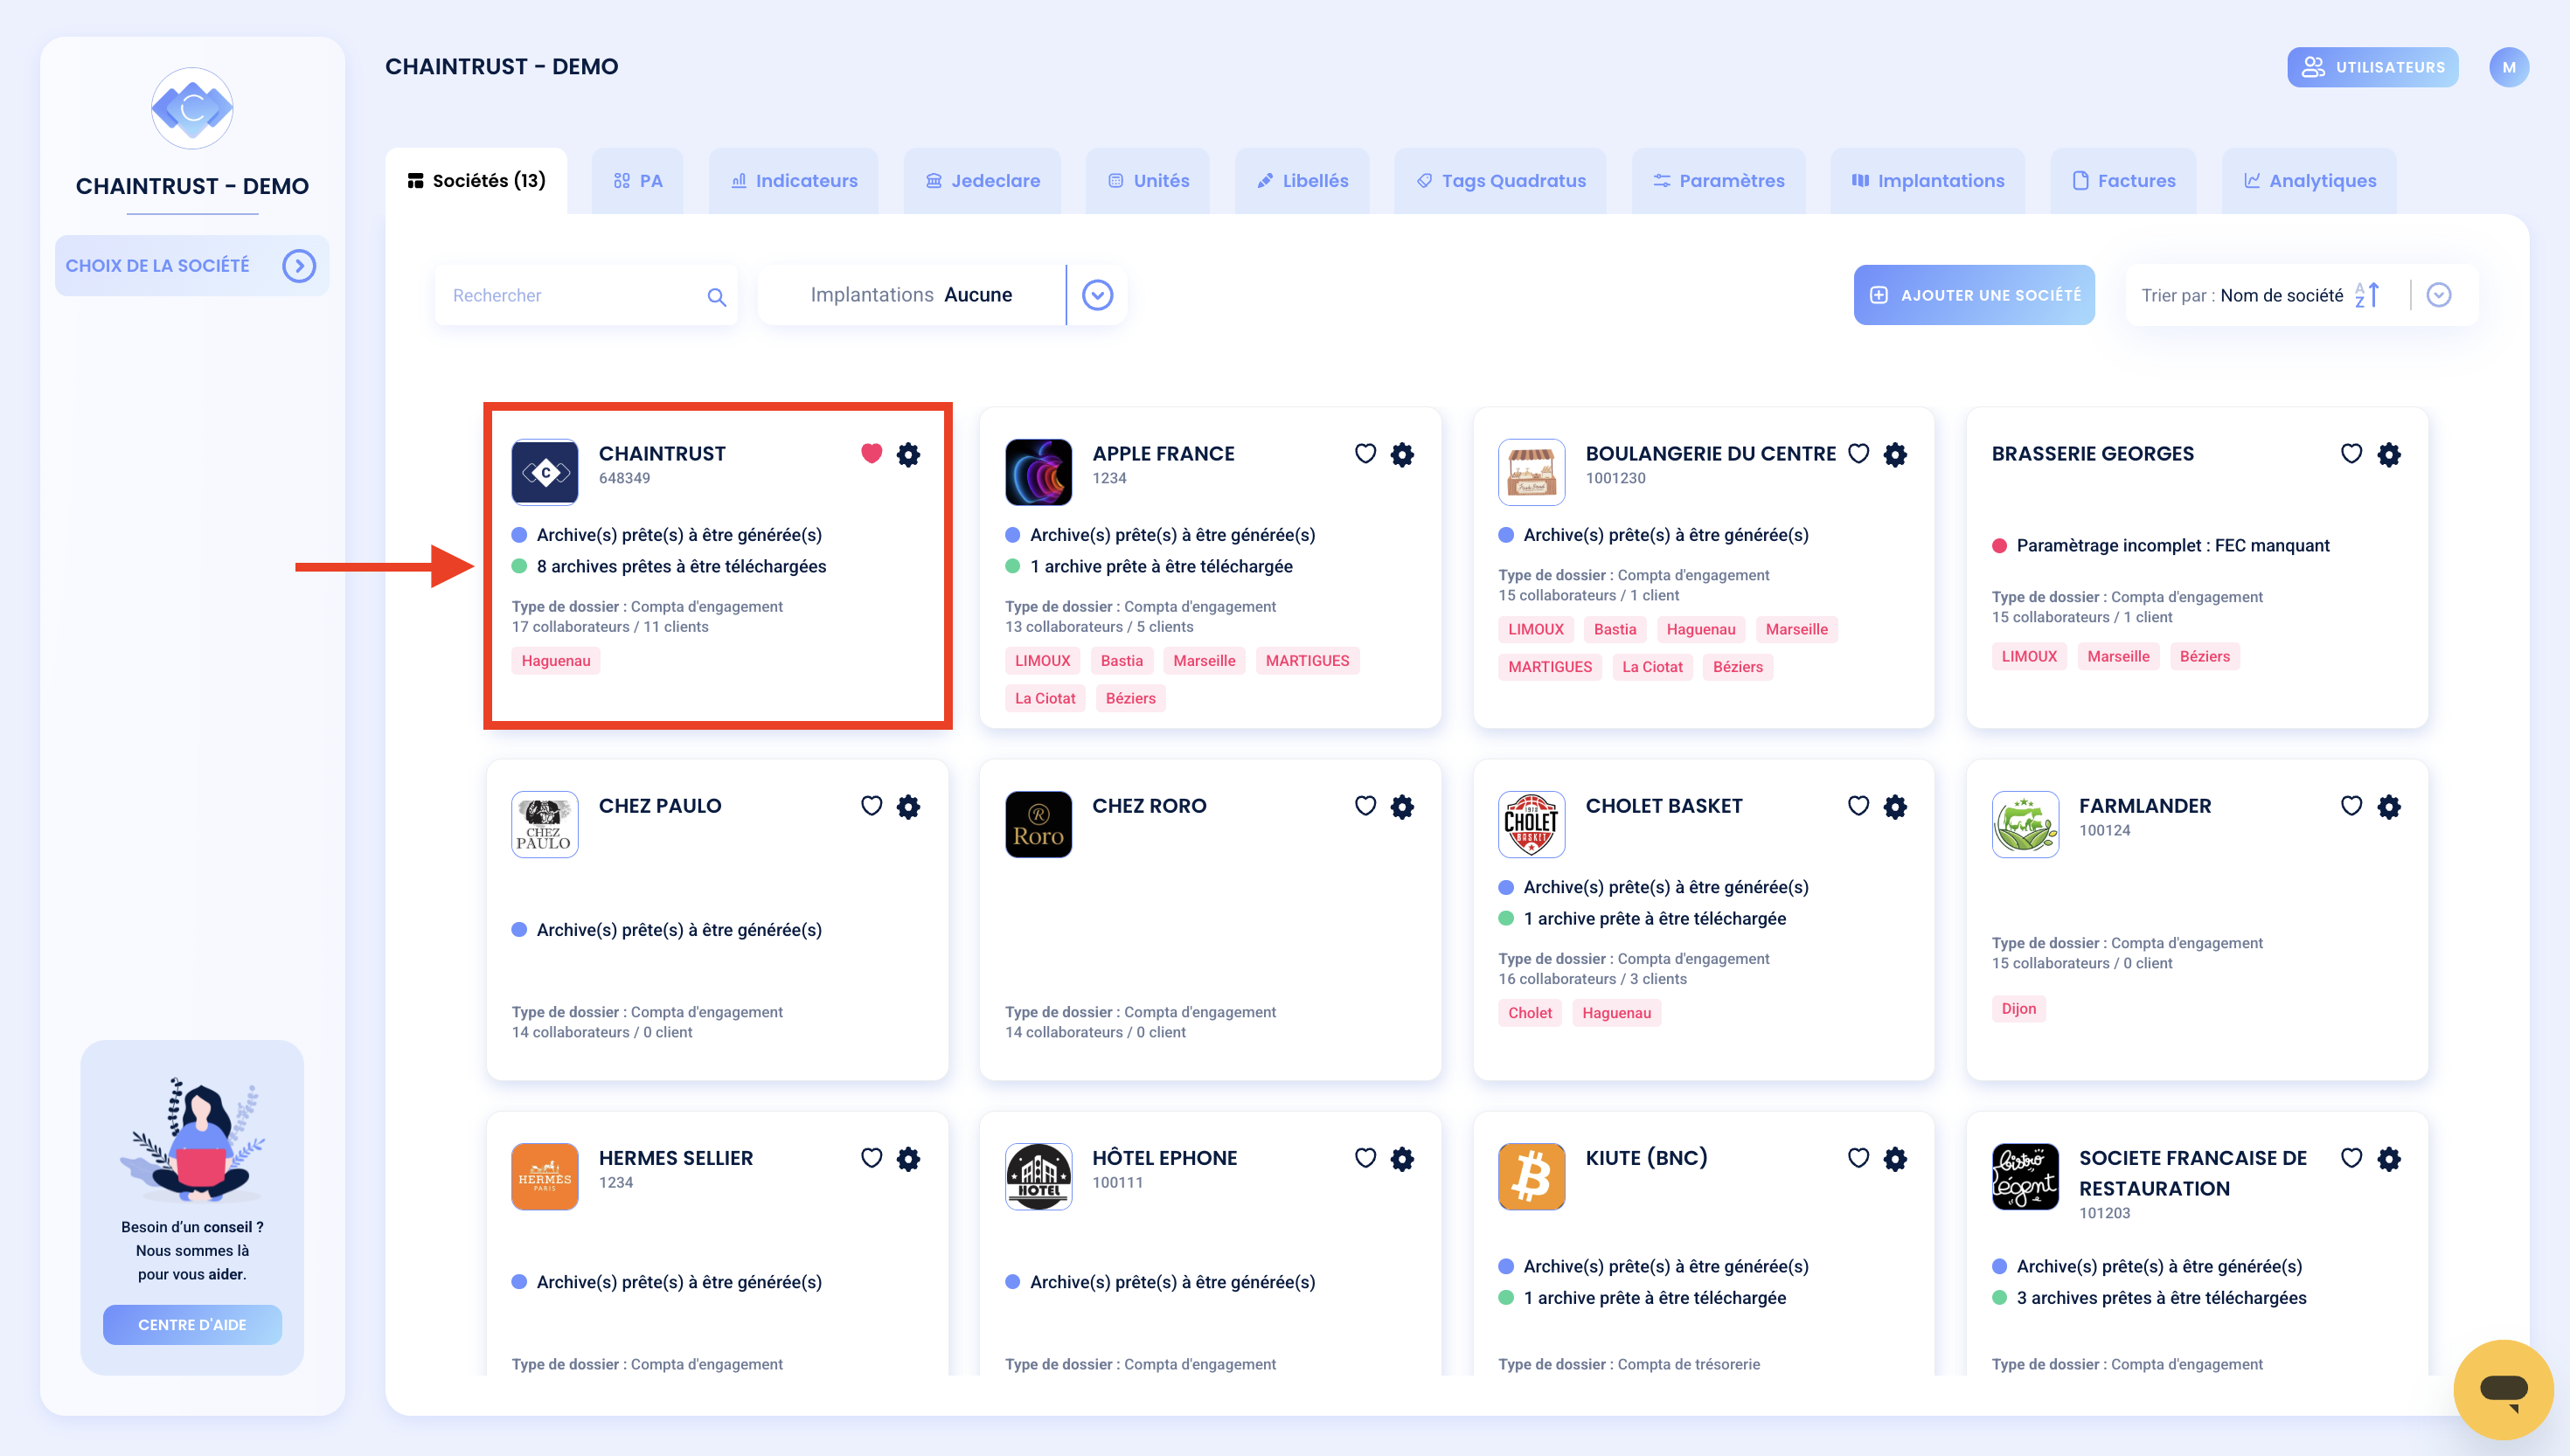Screen dimensions: 2570x1456
Task: Click the Dijon tag on FARMLANDER card
Action: point(2018,1009)
